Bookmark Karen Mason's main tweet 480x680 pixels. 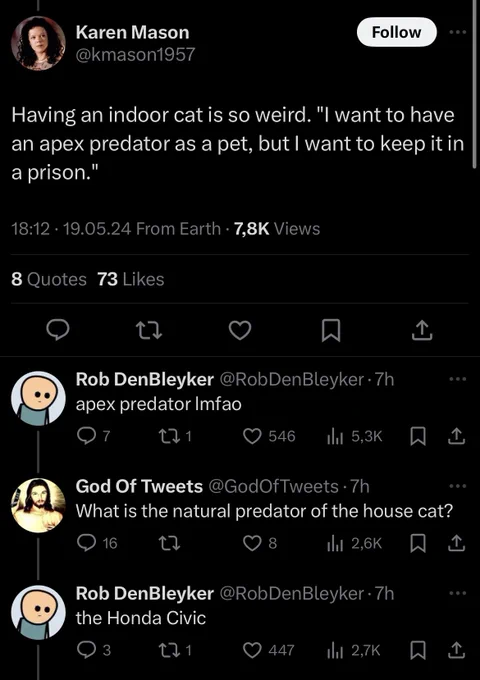331,330
